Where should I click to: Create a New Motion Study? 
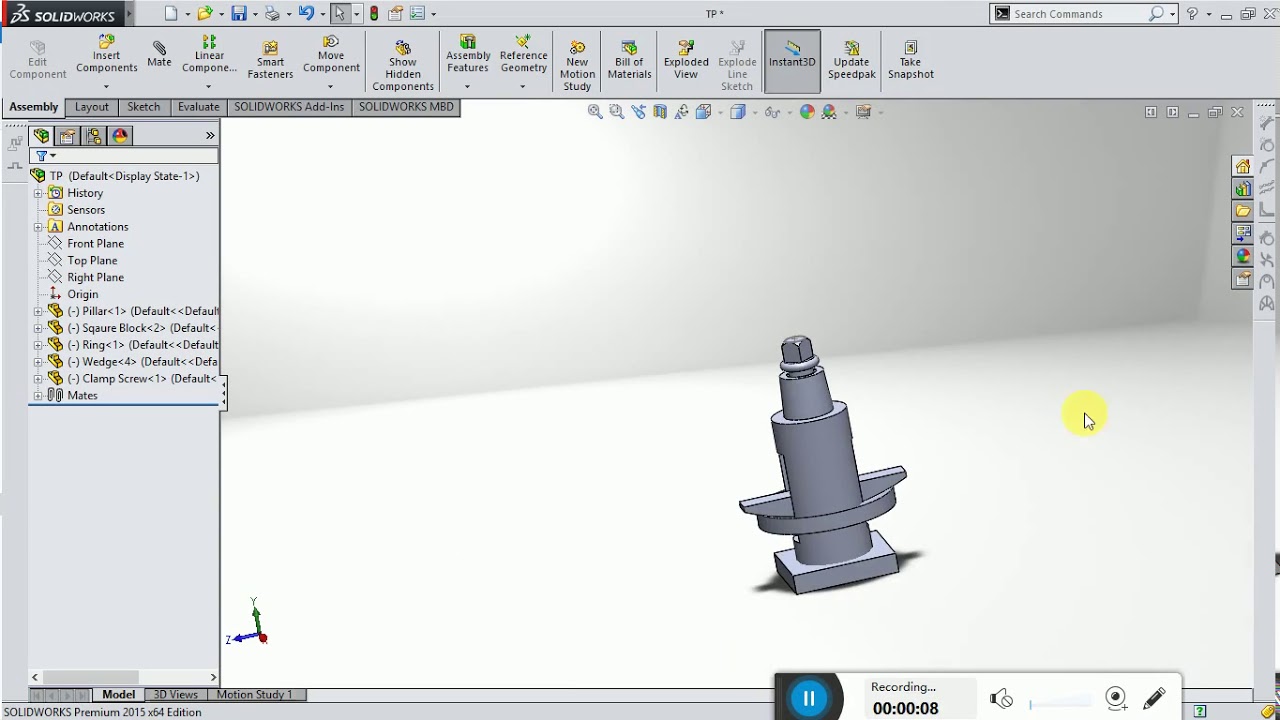tap(577, 66)
